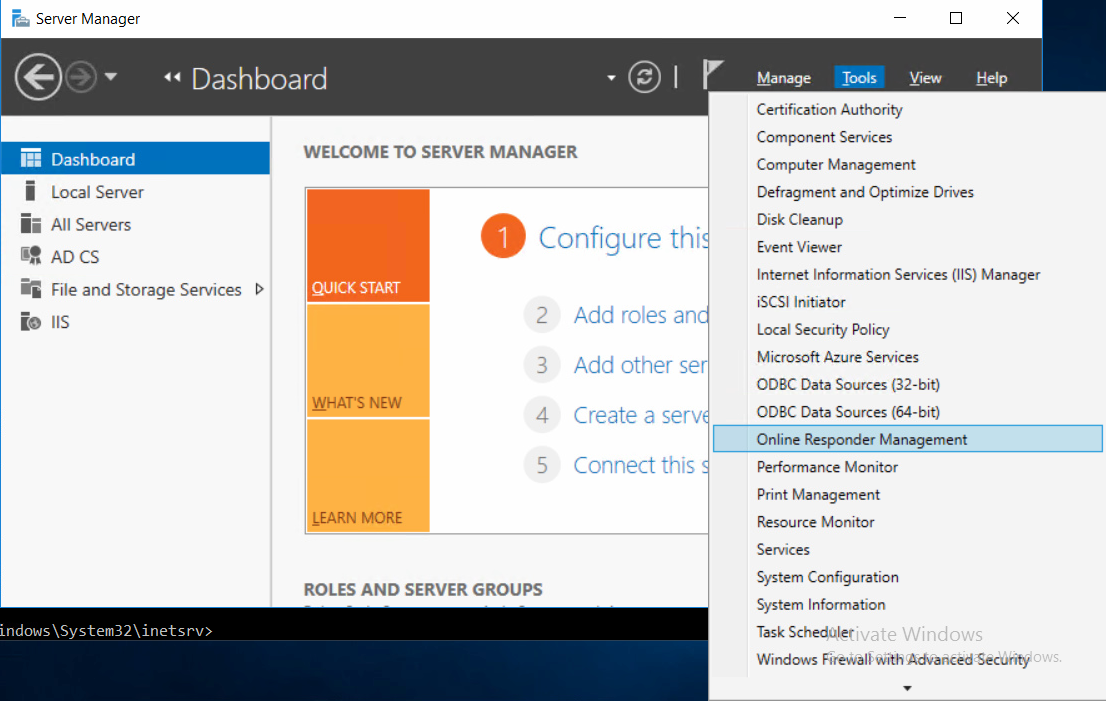Viewport: 1106px width, 701px height.
Task: Select Component Services from Tools menu
Action: (824, 137)
